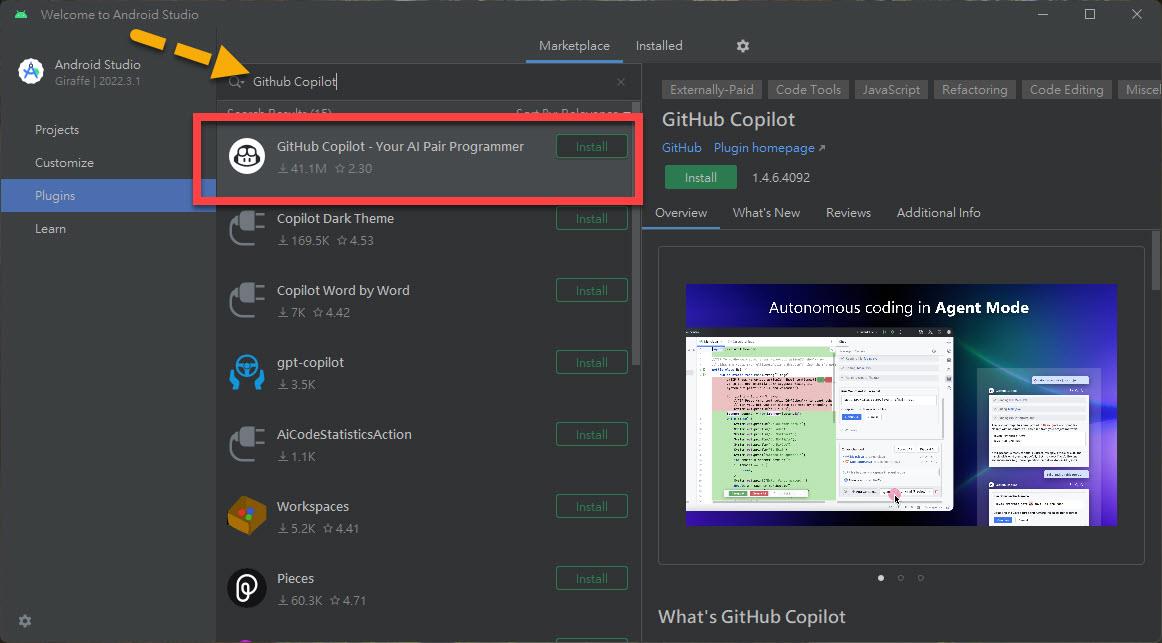
Task: Select the second carousel dot under the screenshot
Action: 901,577
